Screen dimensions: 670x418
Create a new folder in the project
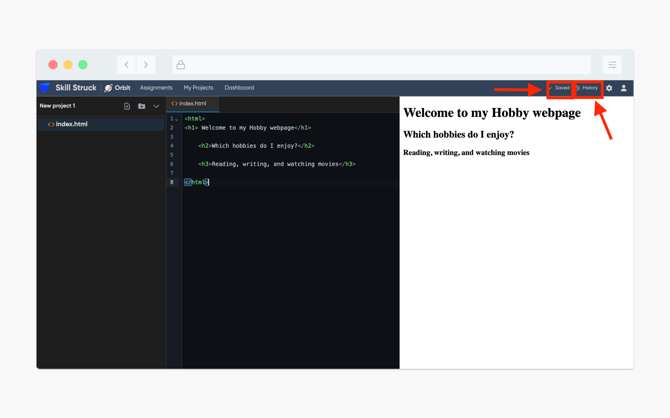141,106
